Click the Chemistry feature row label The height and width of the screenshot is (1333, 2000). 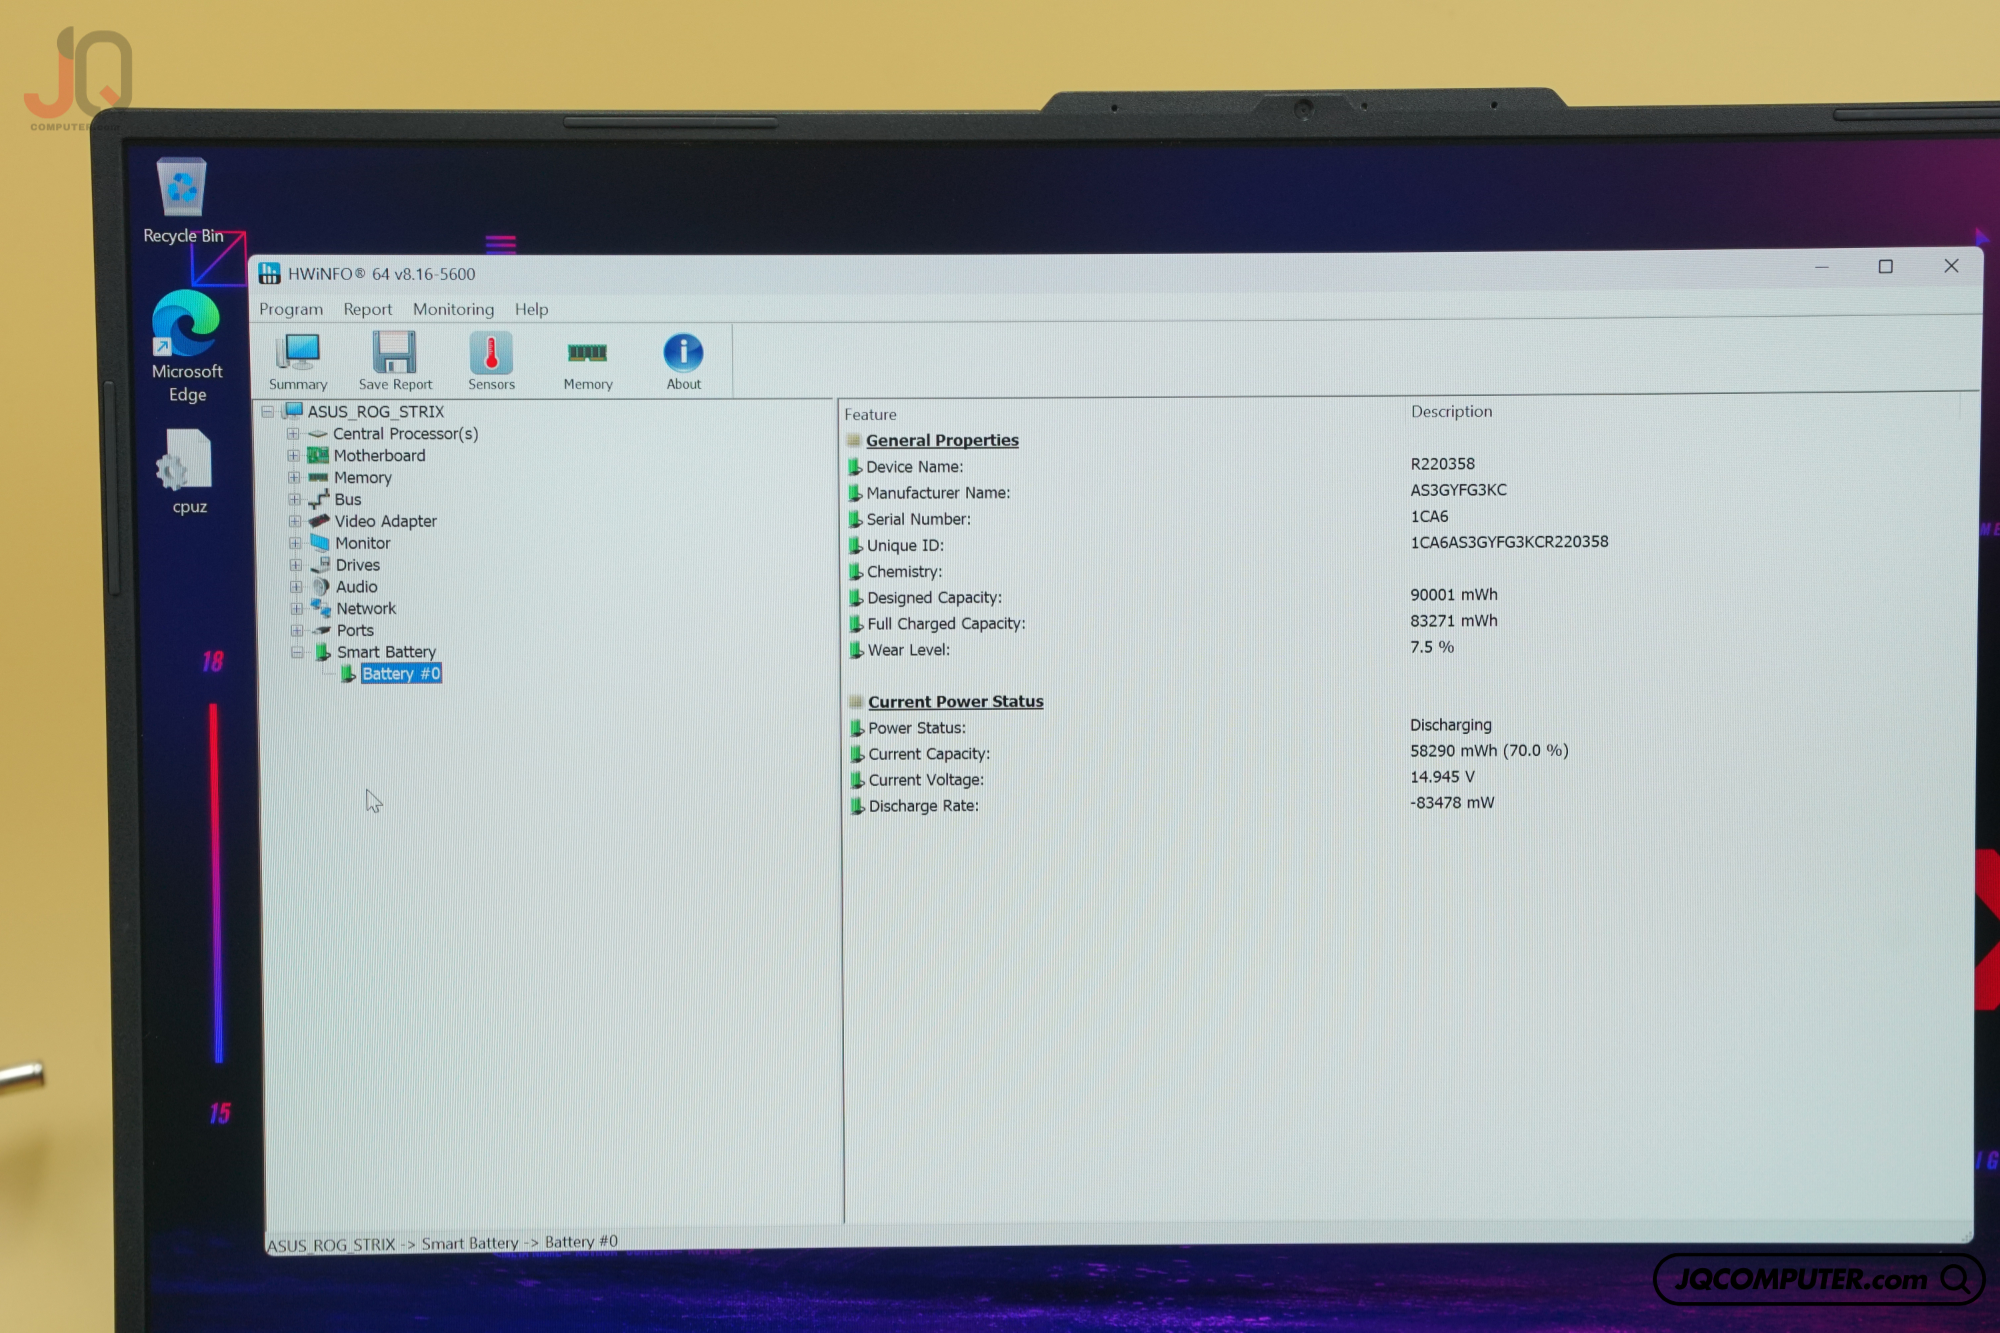pos(904,572)
